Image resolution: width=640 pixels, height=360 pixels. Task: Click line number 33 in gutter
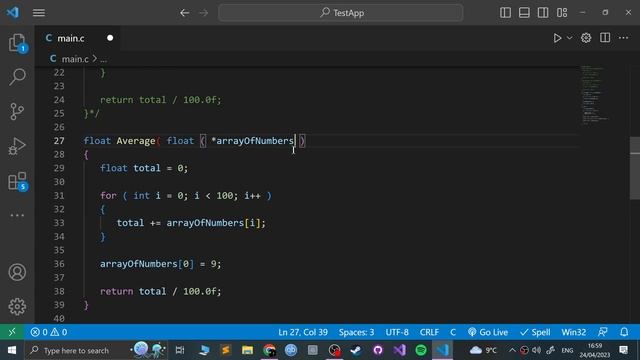59,223
